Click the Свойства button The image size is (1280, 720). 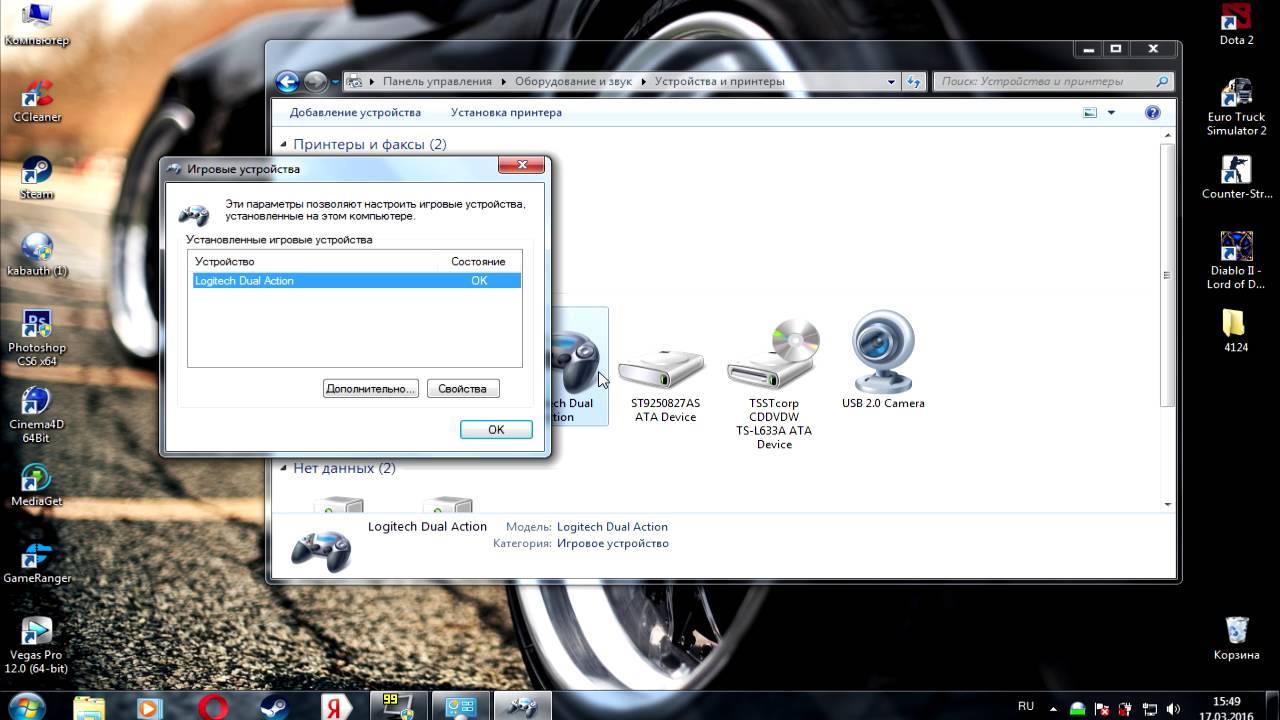(x=462, y=389)
